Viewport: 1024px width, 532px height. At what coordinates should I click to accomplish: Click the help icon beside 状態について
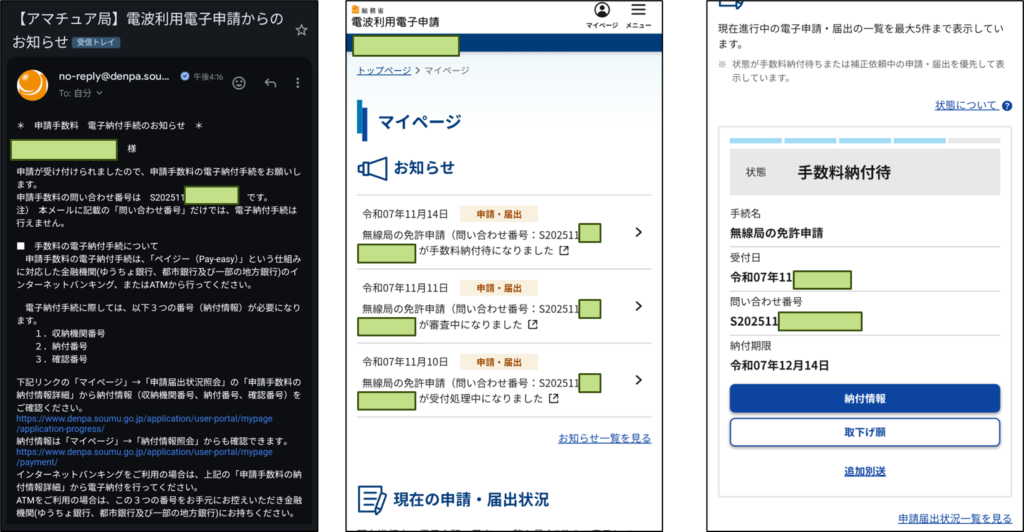tap(1006, 106)
